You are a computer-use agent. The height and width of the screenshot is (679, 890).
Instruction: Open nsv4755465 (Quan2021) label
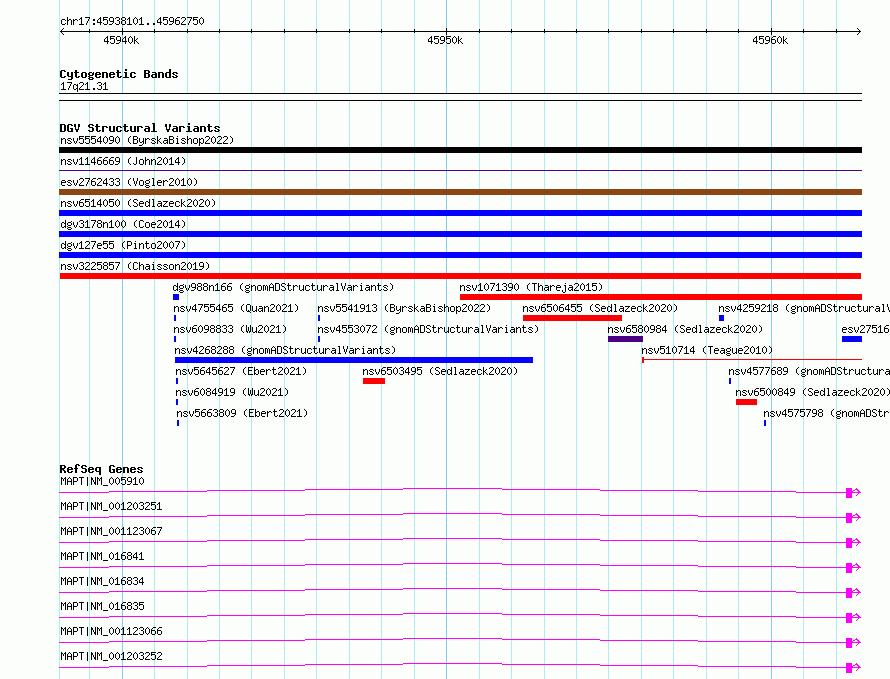pos(236,308)
